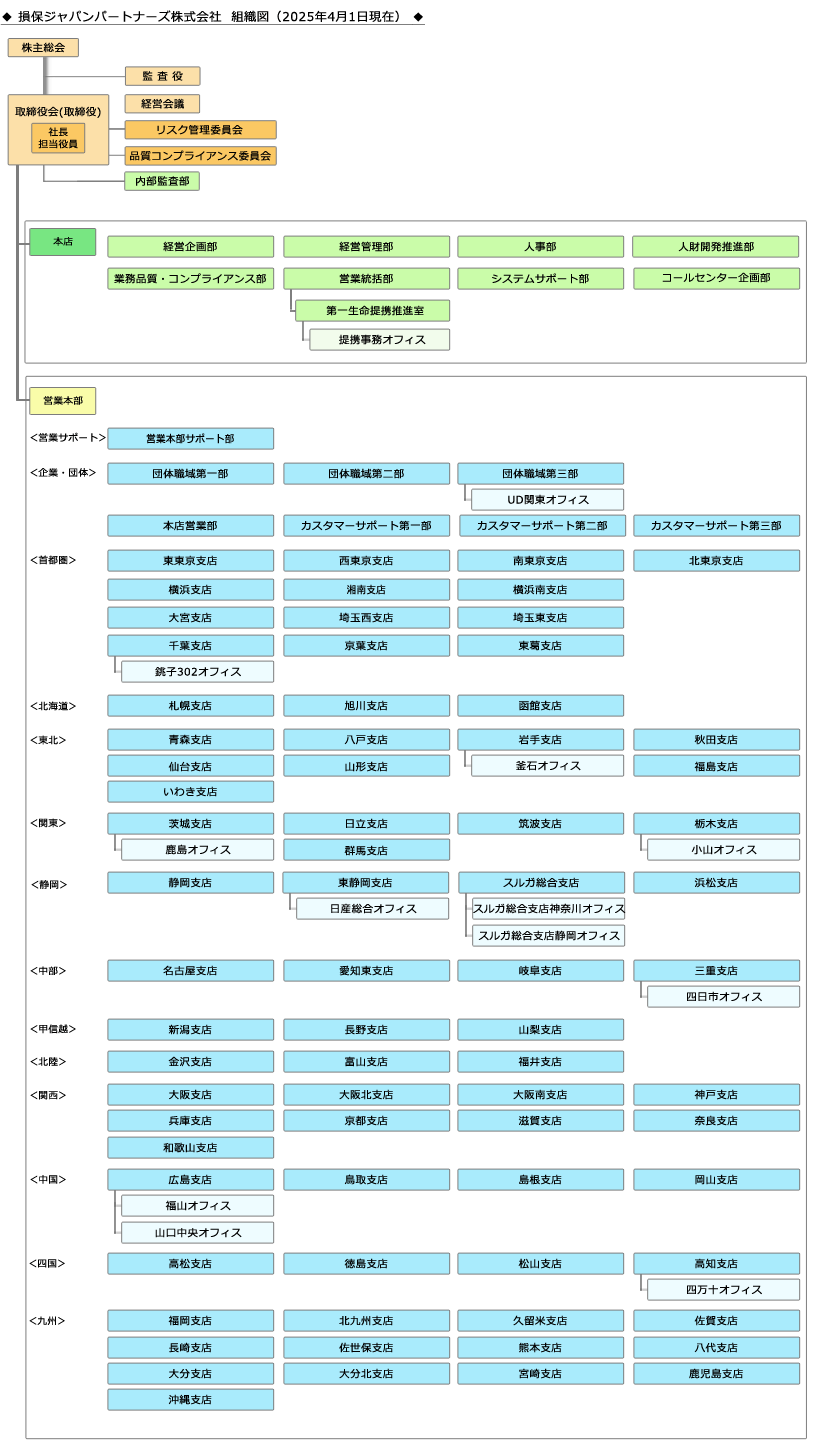Select the 浜松支店 box
The image size is (822, 1449).
coord(716,883)
